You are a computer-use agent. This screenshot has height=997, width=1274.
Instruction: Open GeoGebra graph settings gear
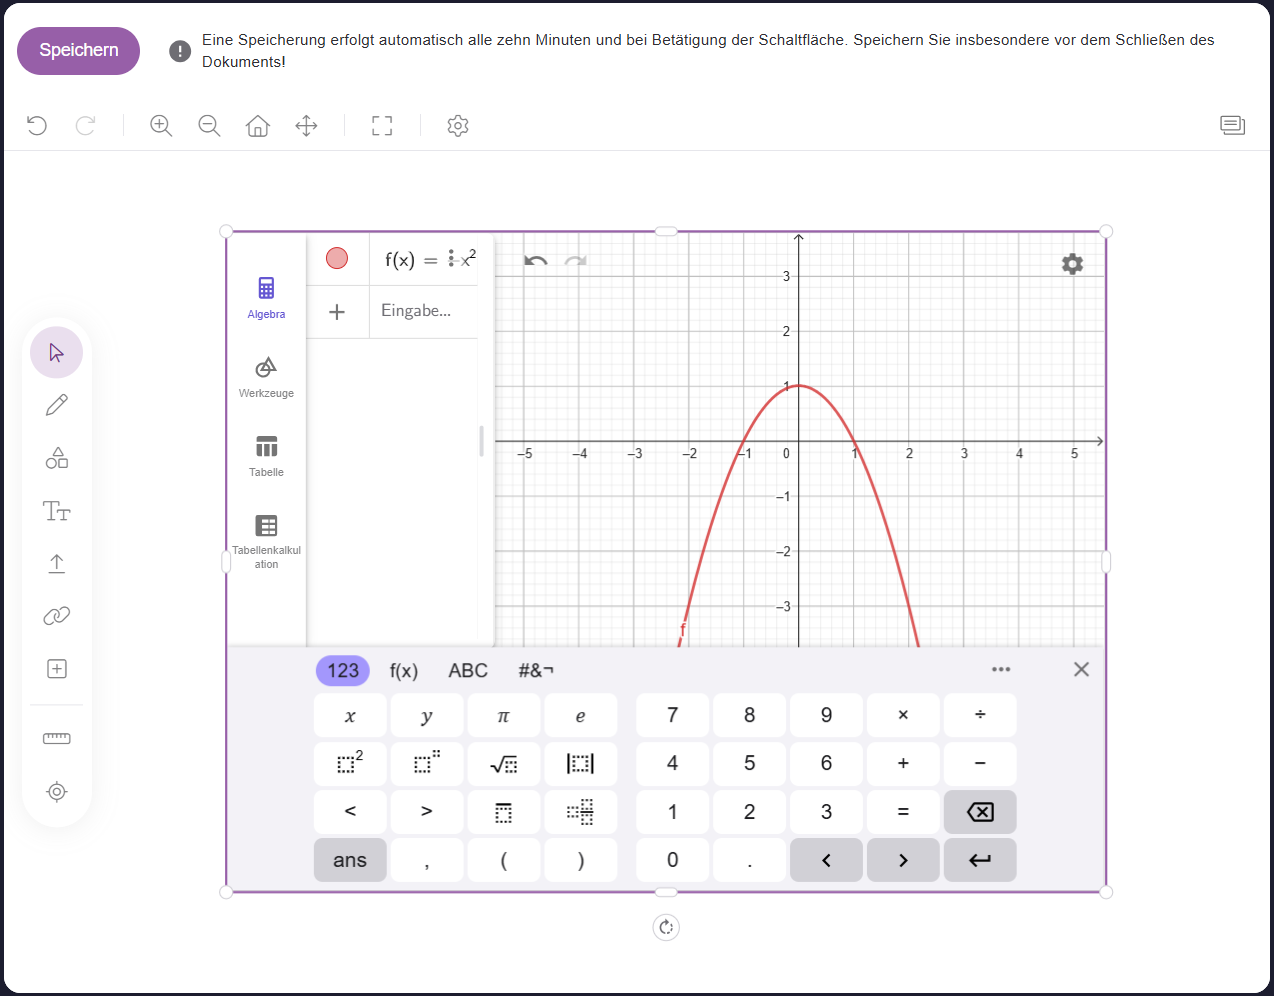tap(1072, 264)
